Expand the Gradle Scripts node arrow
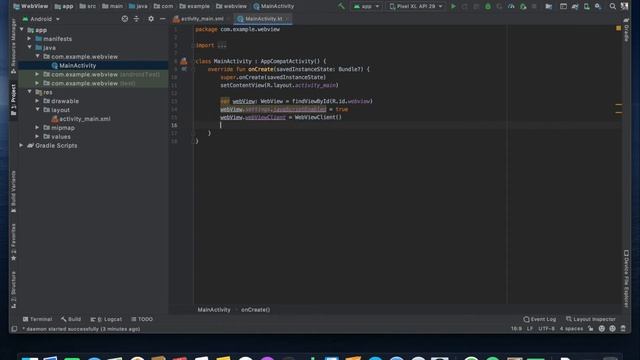The width and height of the screenshot is (640, 360). tap(22, 145)
